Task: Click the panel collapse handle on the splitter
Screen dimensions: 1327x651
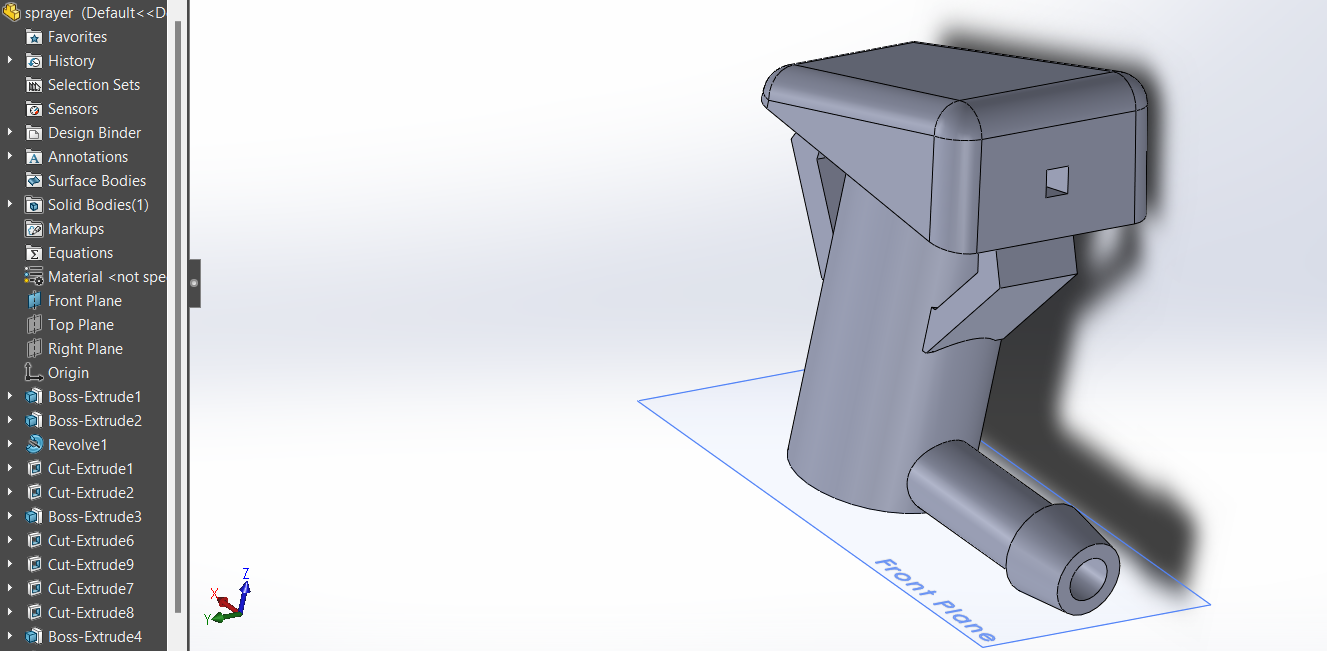Action: 194,283
